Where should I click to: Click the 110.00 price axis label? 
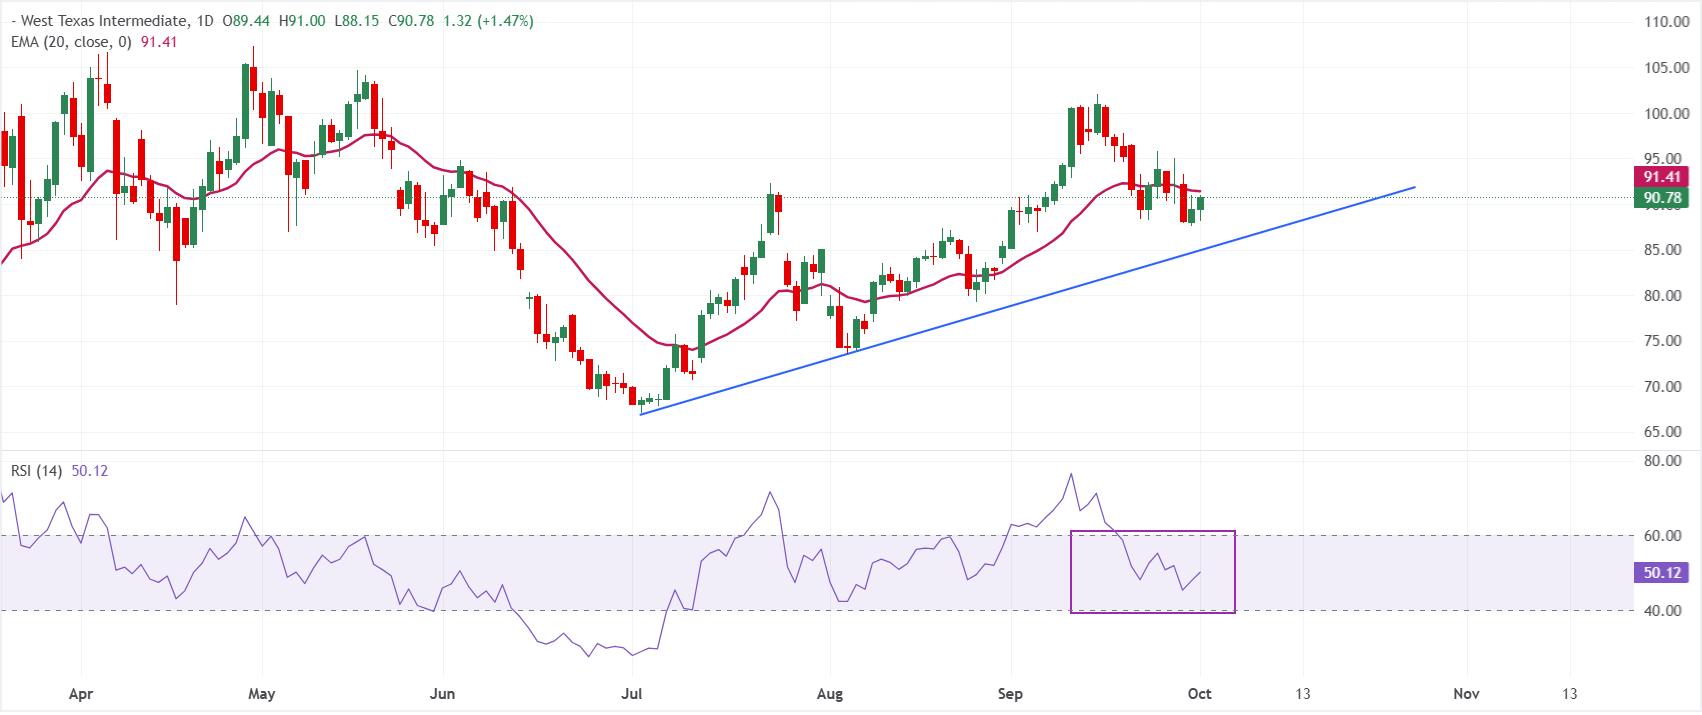pyautogui.click(x=1666, y=22)
